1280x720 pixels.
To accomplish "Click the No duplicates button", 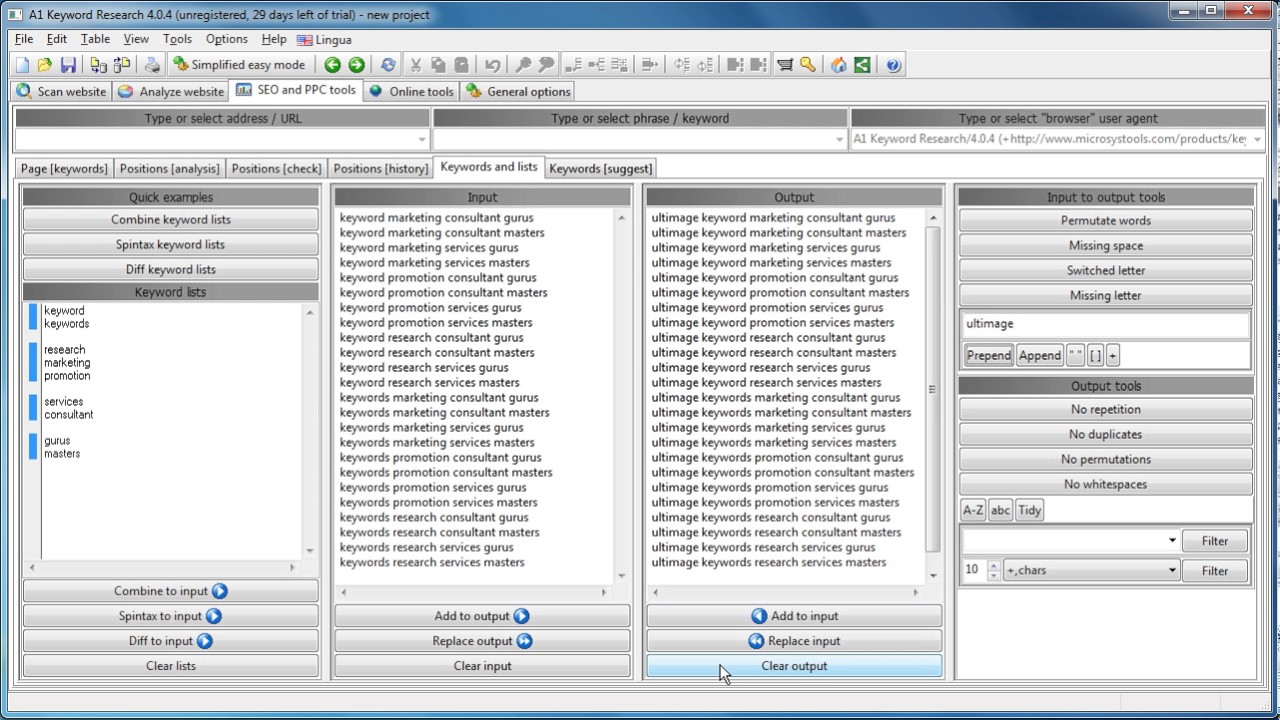I will pyautogui.click(x=1106, y=434).
